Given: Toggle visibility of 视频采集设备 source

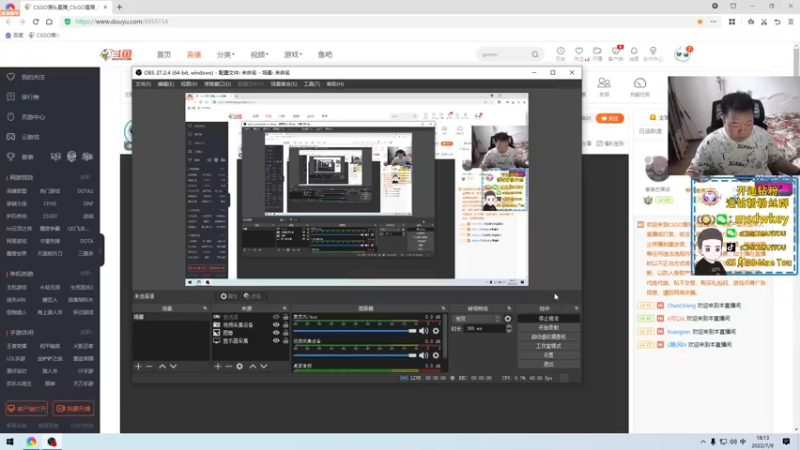Looking at the screenshot, I should 276,324.
